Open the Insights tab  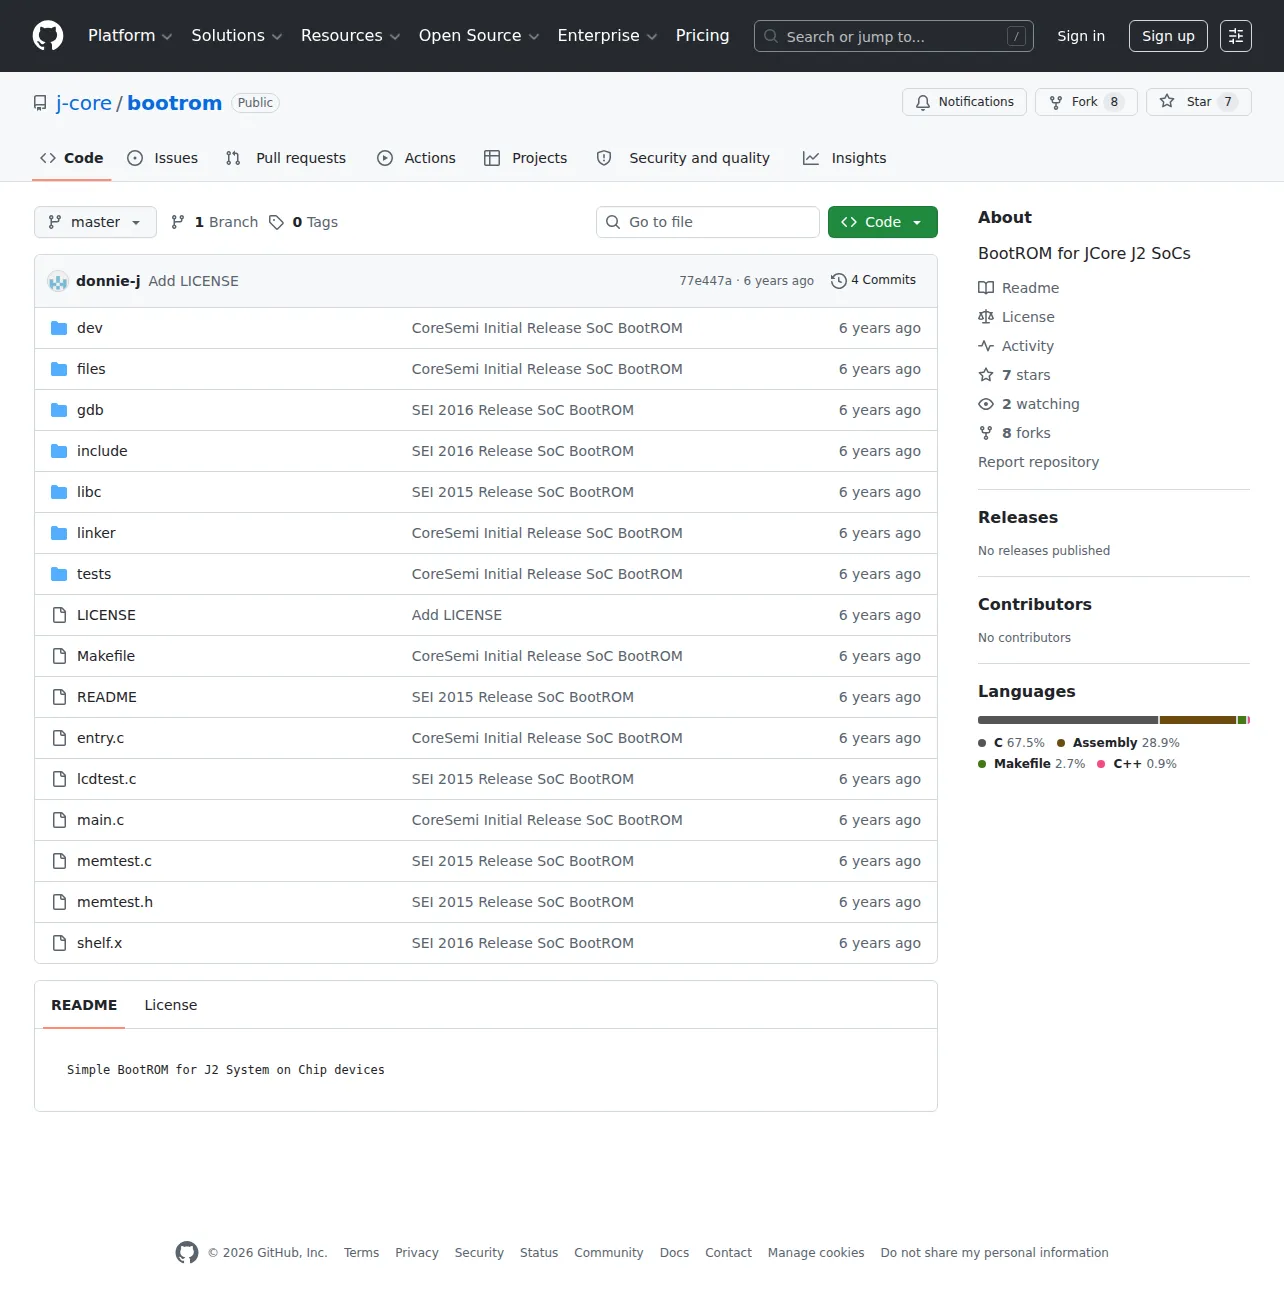pyautogui.click(x=845, y=158)
